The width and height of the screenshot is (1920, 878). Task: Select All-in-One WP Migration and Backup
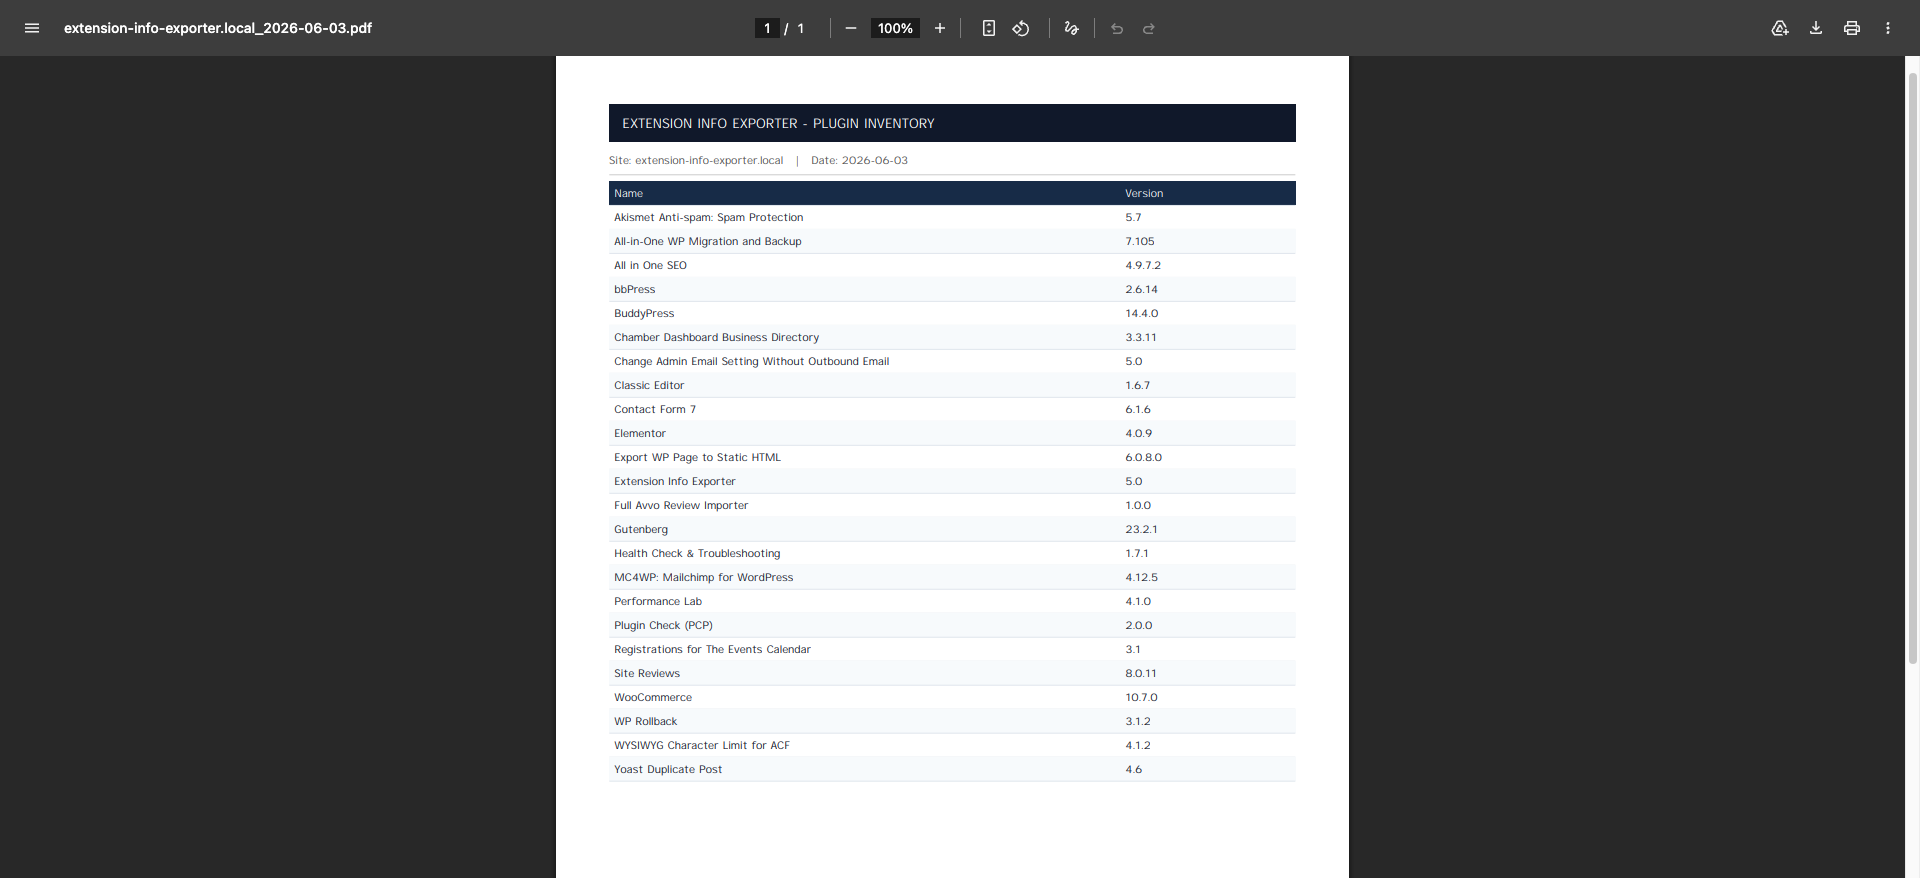pyautogui.click(x=707, y=241)
